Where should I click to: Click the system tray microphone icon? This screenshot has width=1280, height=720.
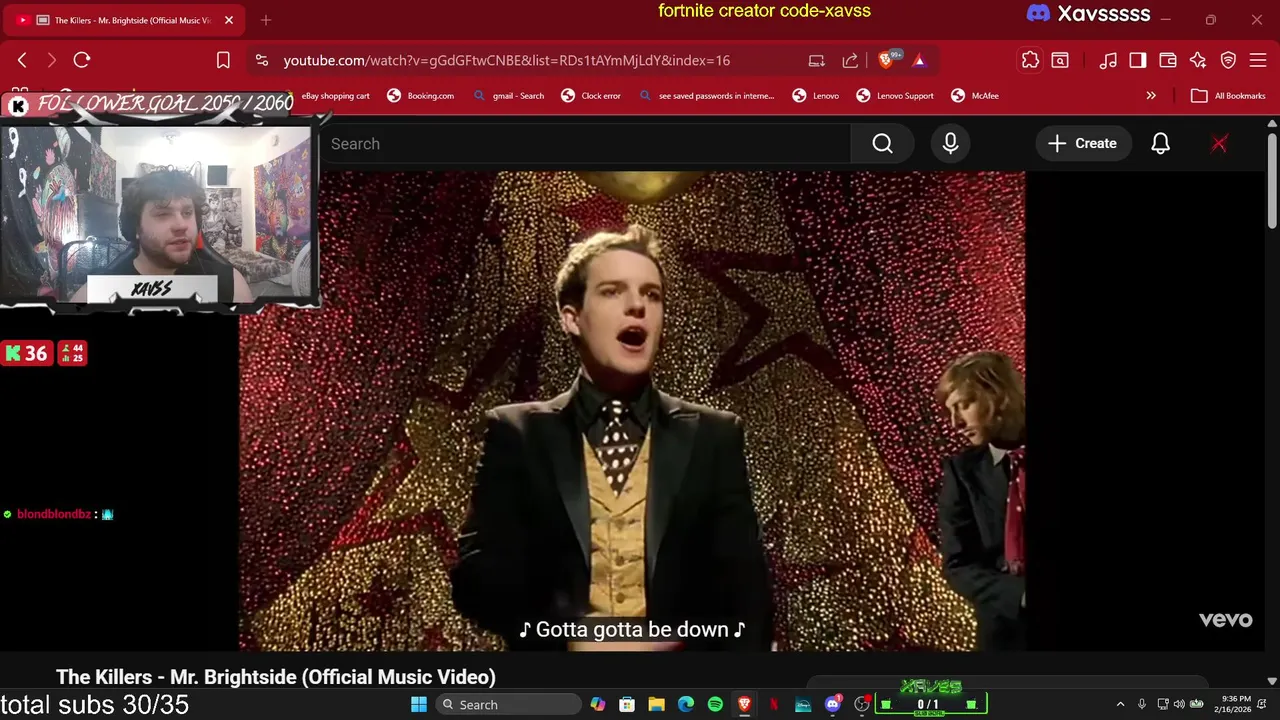tap(1142, 704)
